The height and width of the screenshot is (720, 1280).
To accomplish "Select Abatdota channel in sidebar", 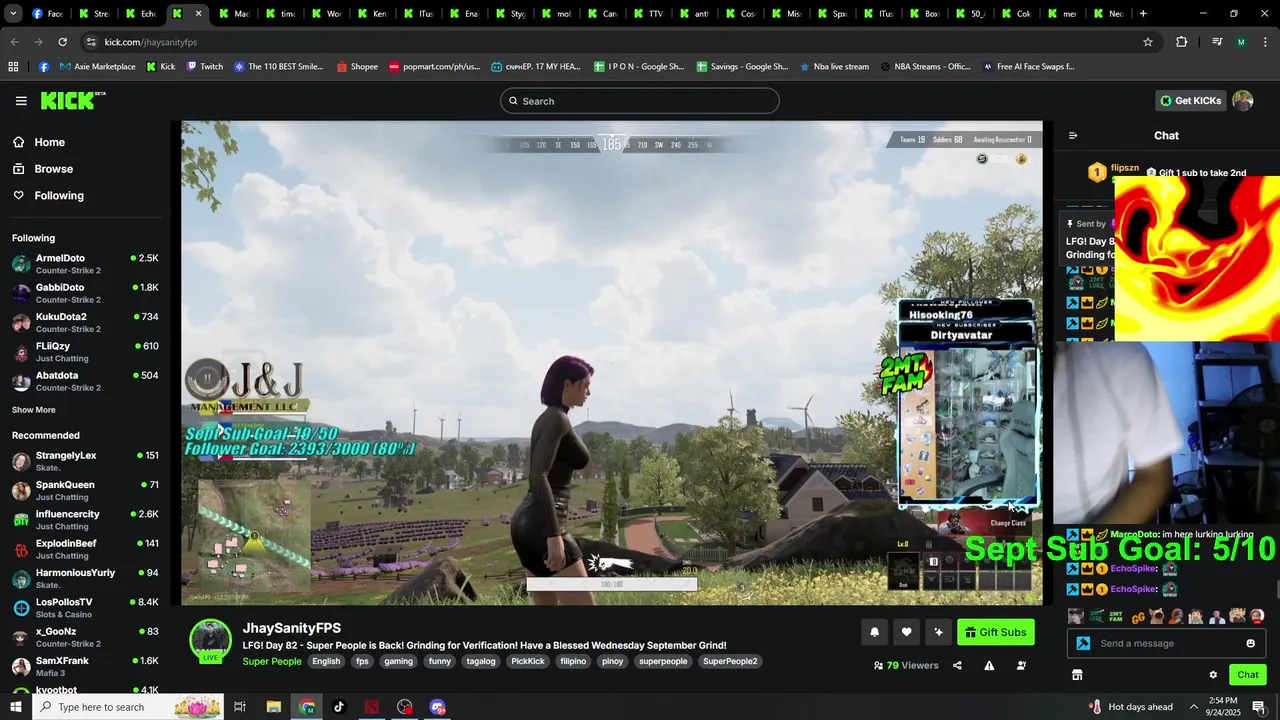I will [x=85, y=381].
